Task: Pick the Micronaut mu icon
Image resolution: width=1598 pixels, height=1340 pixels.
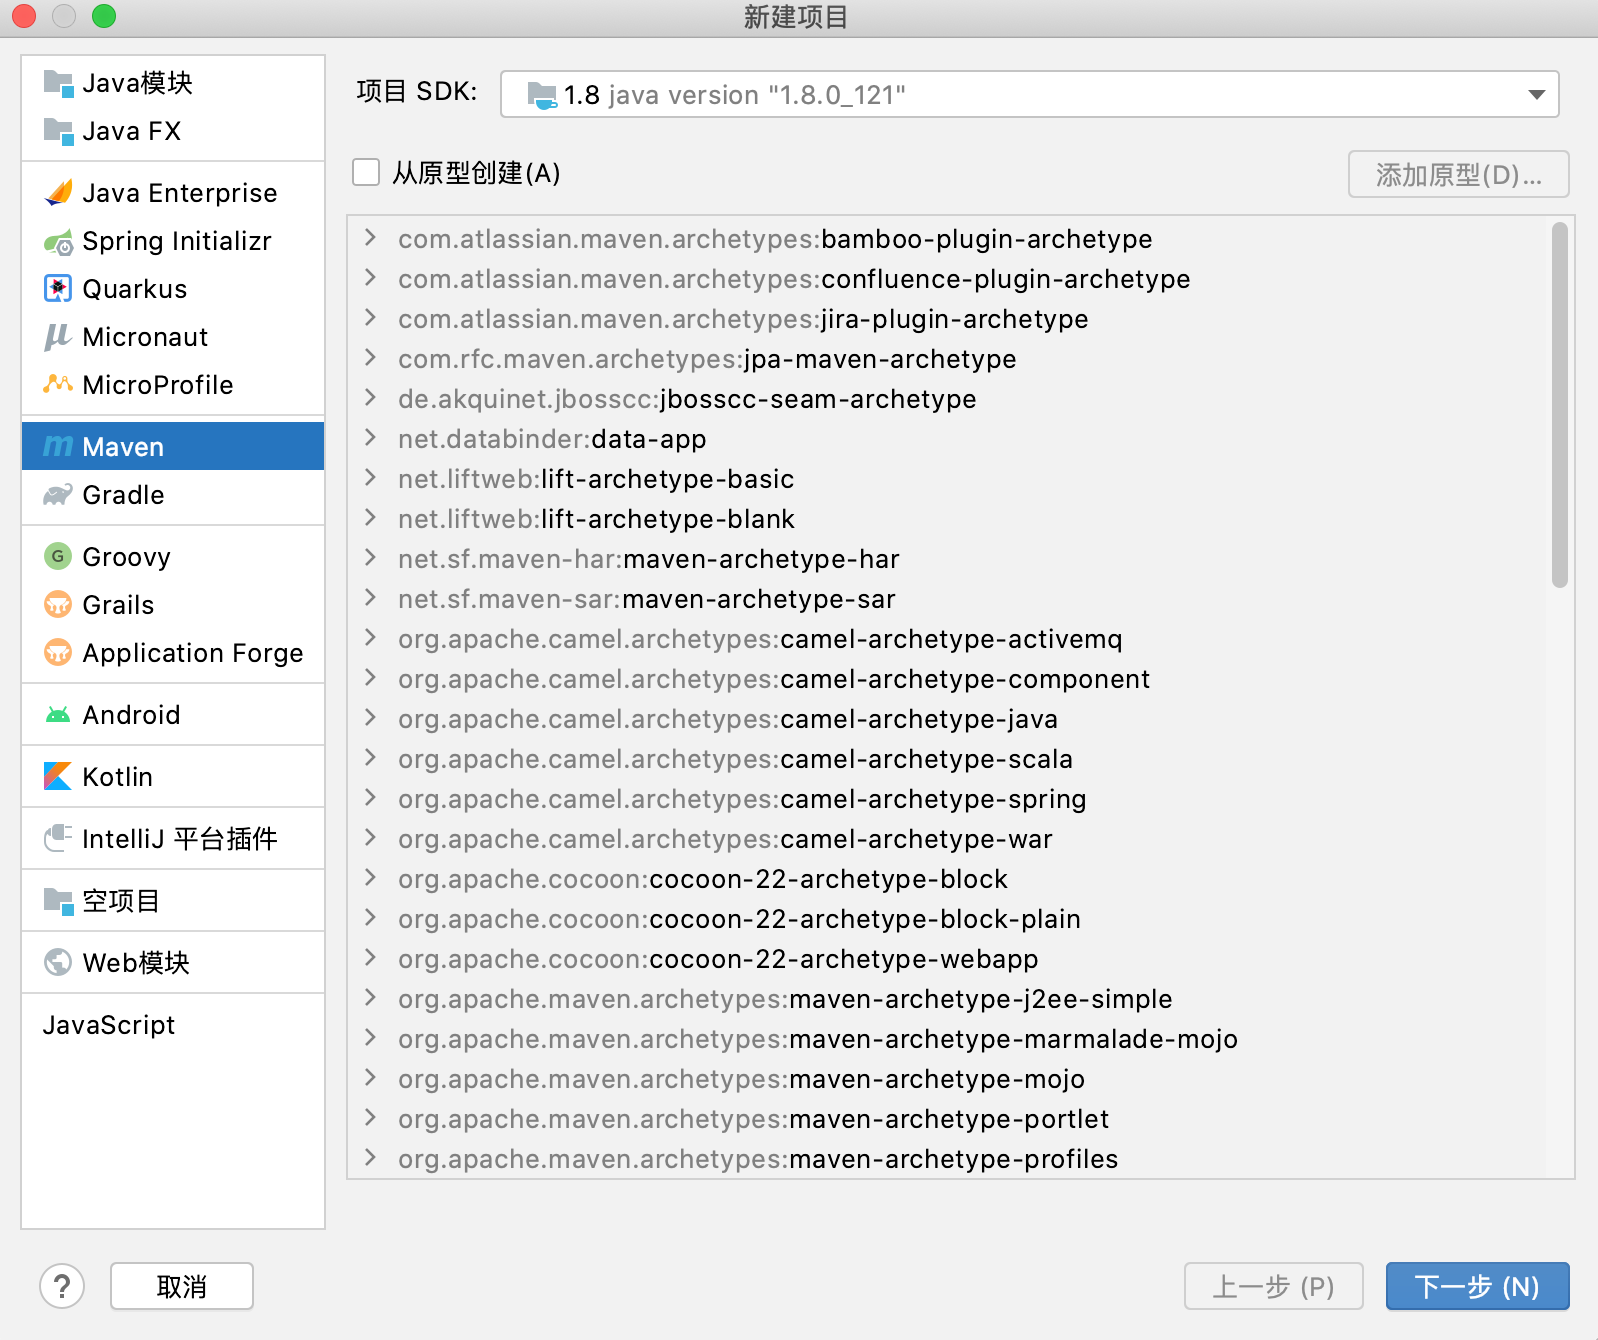Action: (x=58, y=337)
